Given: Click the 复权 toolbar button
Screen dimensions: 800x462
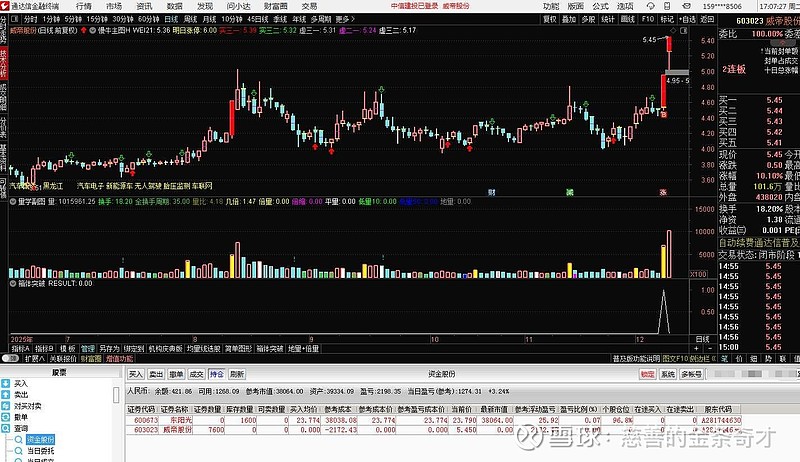Looking at the screenshot, I should point(549,19).
